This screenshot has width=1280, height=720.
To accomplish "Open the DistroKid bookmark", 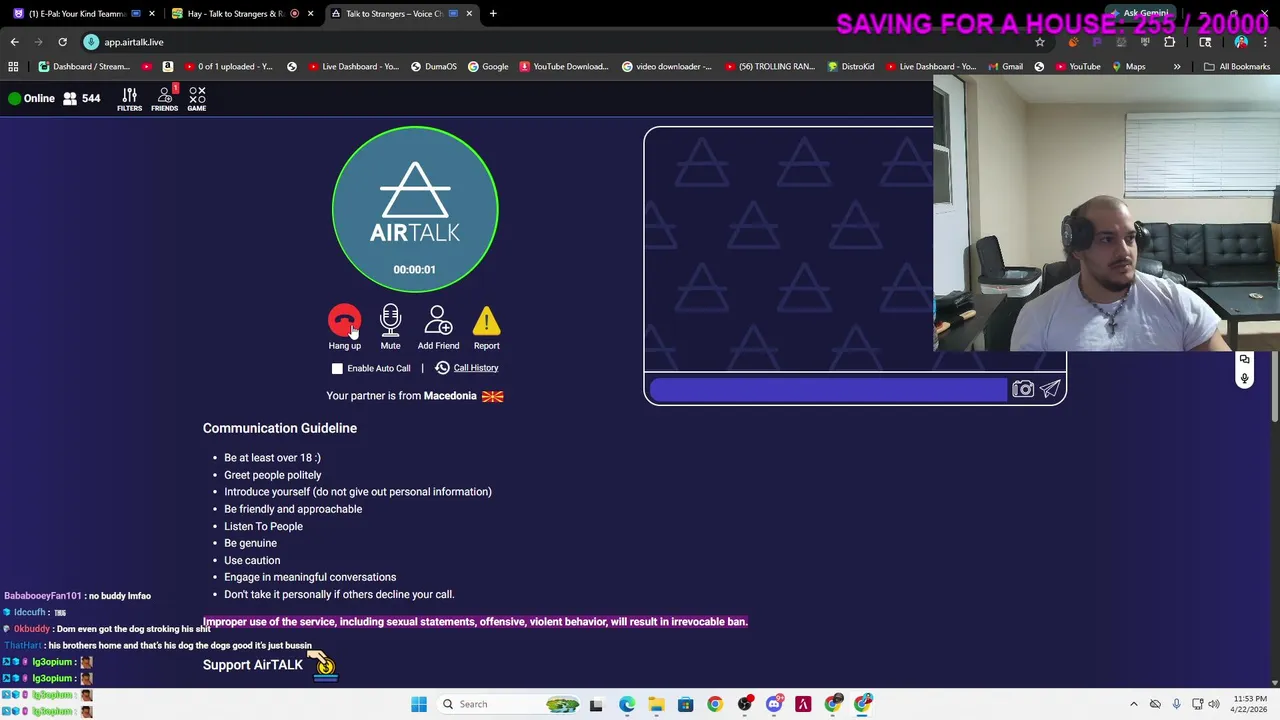I will (850, 66).
